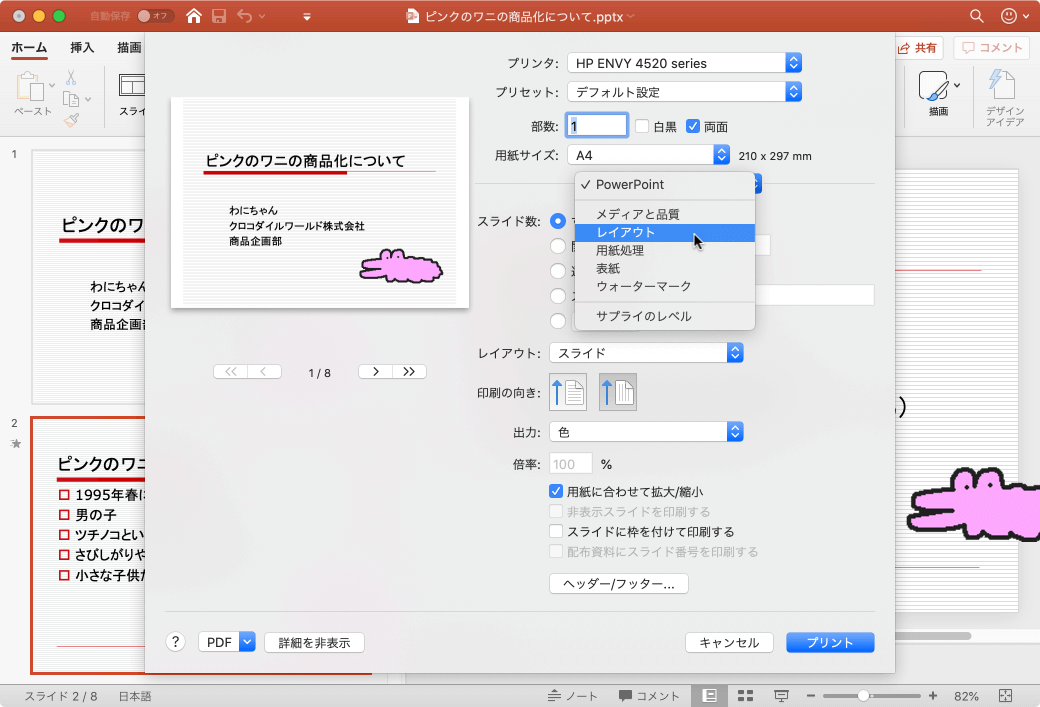Switch to slide sorter view icon
This screenshot has height=707, width=1040.
click(745, 695)
